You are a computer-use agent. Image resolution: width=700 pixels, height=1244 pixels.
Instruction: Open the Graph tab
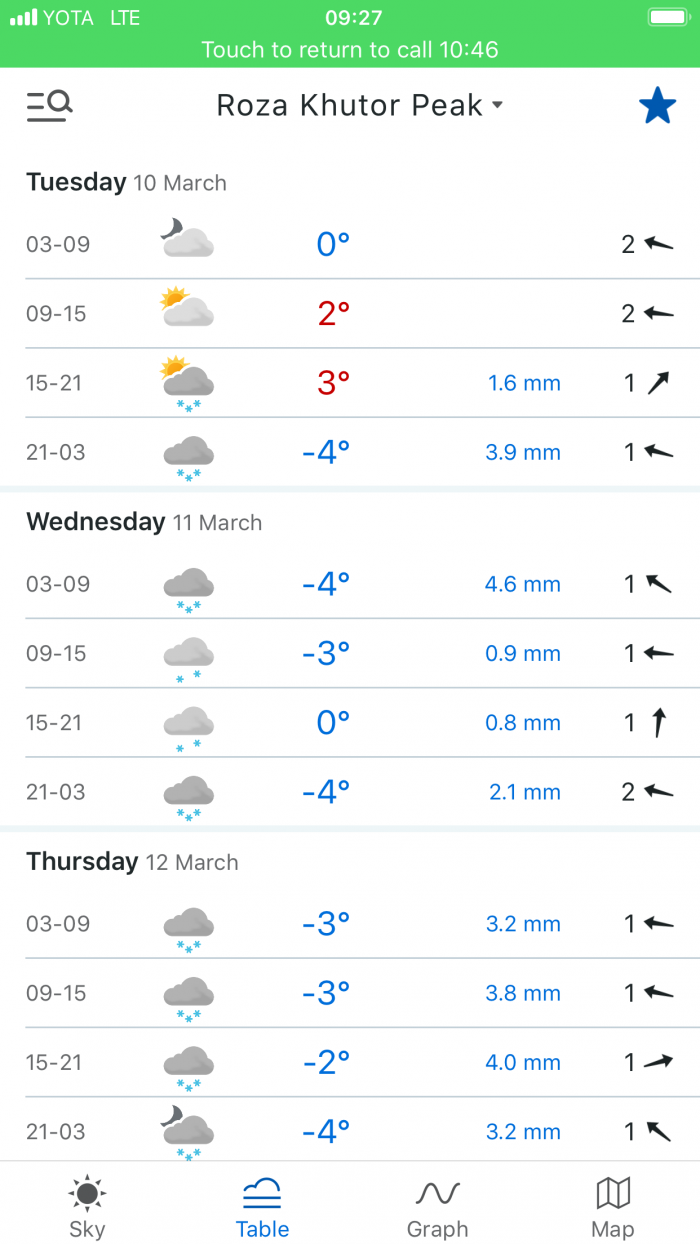point(437,1206)
